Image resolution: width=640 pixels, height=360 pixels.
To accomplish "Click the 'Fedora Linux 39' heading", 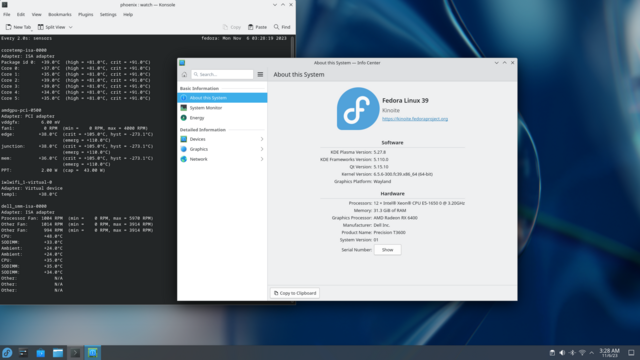I will pyautogui.click(x=405, y=100).
